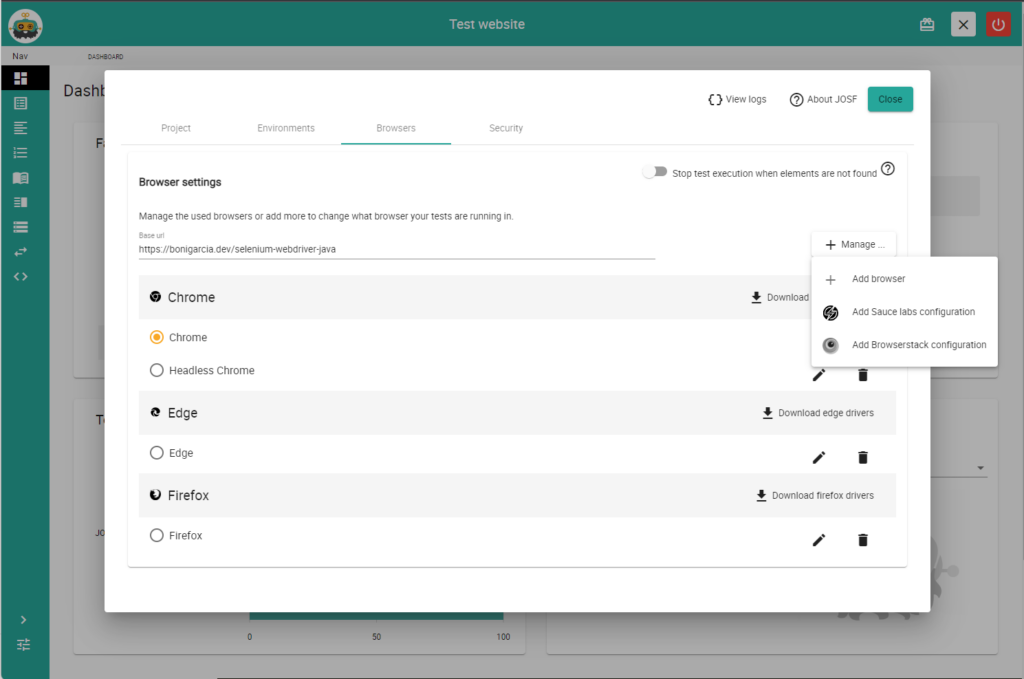
Task: Switch to the Environments tab
Action: (286, 128)
